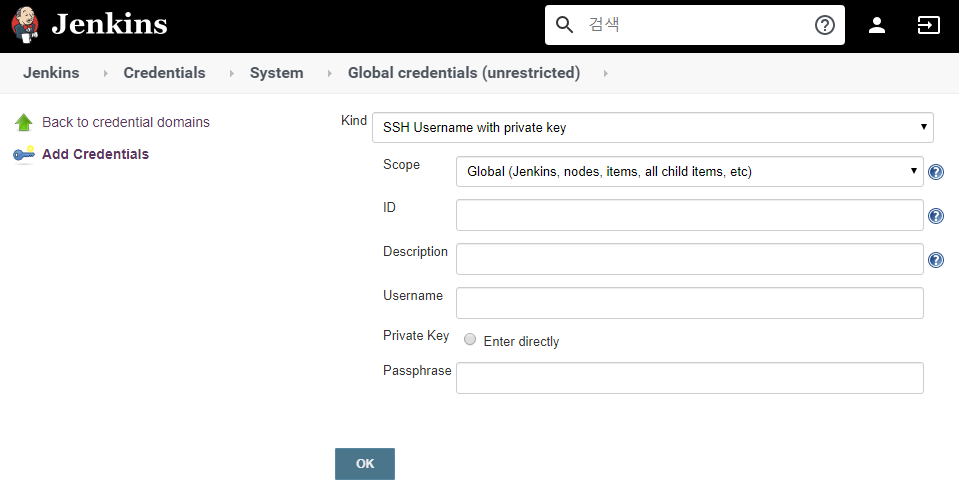Click the key icon beside Add Credentials
Screen dimensions: 959x490
tap(24, 155)
